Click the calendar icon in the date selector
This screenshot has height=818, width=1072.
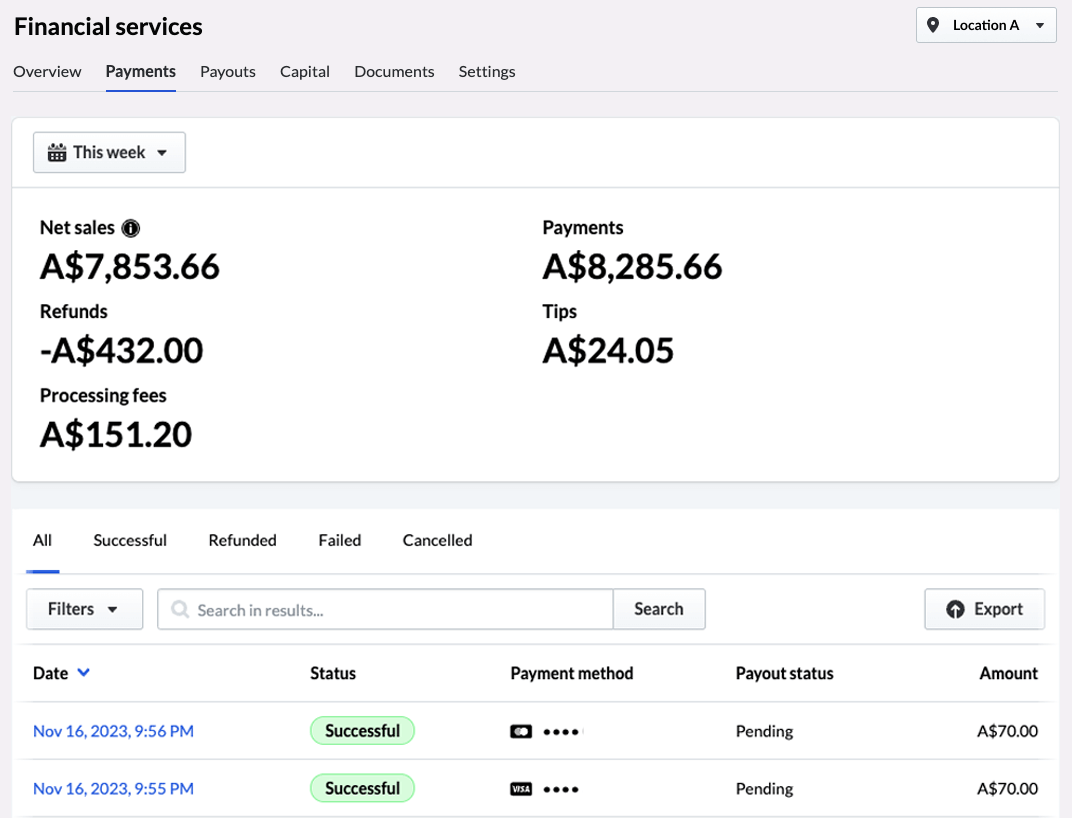[x=58, y=151]
